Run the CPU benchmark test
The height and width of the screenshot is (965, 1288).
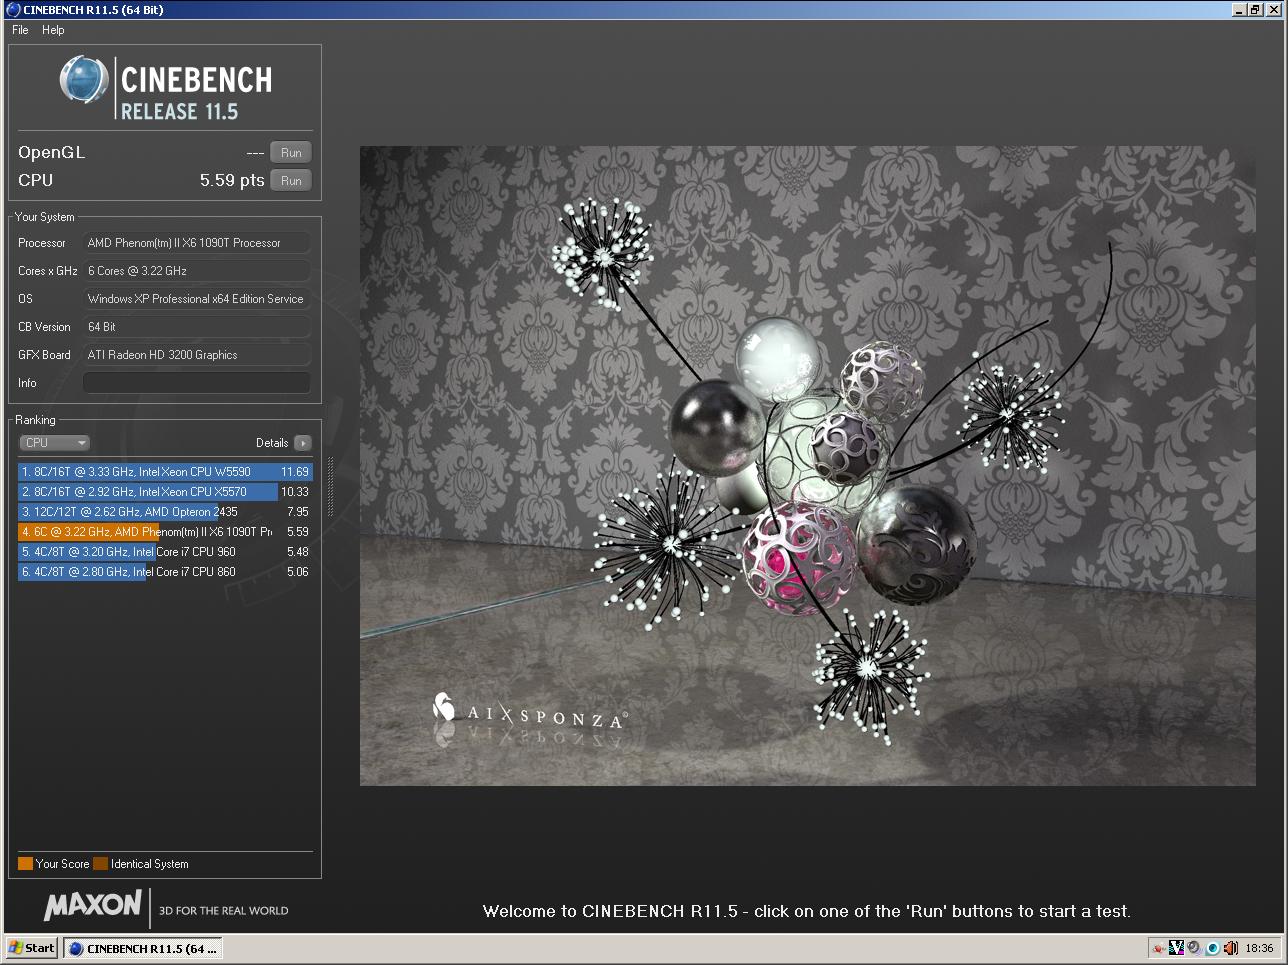[291, 181]
